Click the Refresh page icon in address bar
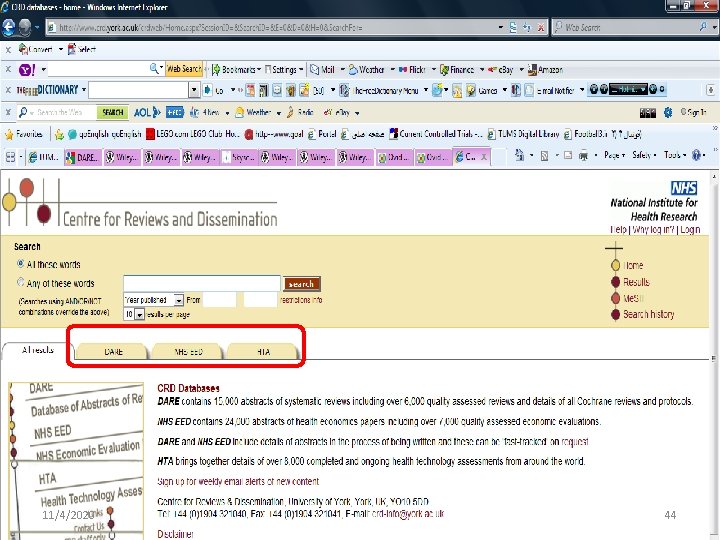The height and width of the screenshot is (540, 720). [527, 28]
